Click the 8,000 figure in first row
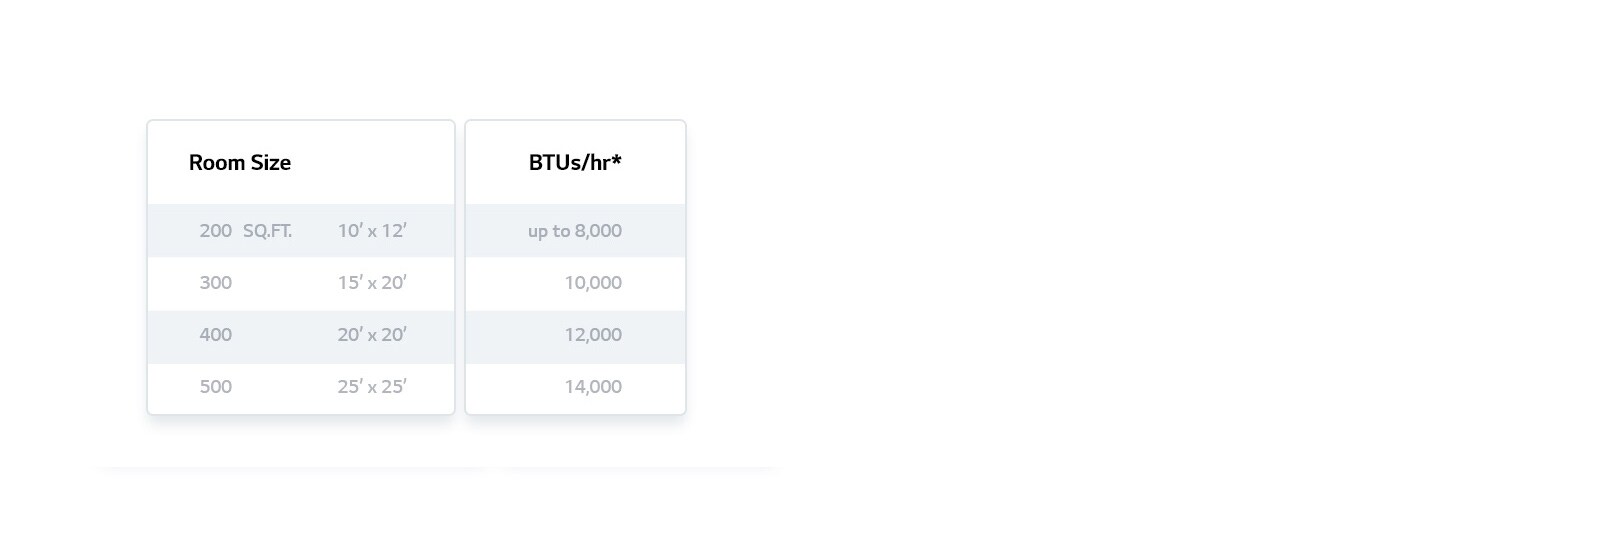1600x537 pixels. click(x=598, y=231)
